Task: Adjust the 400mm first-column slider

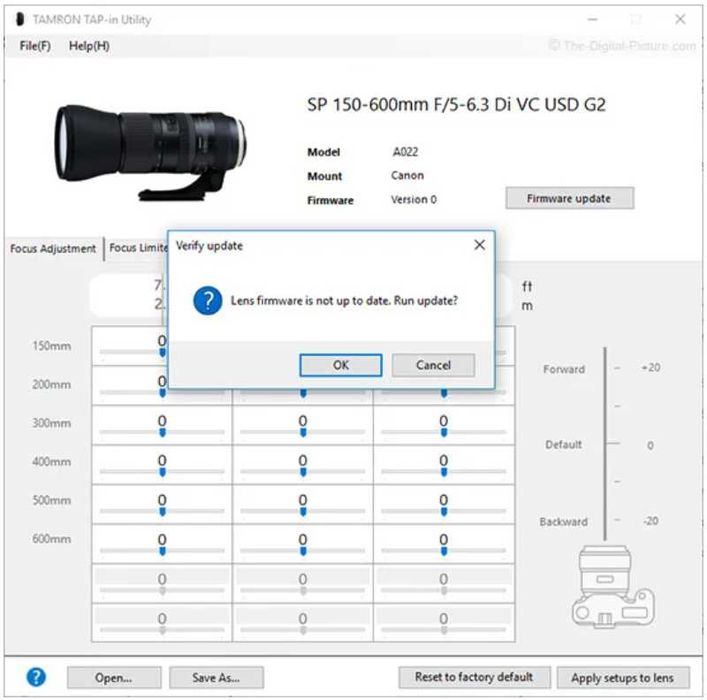Action: click(162, 471)
